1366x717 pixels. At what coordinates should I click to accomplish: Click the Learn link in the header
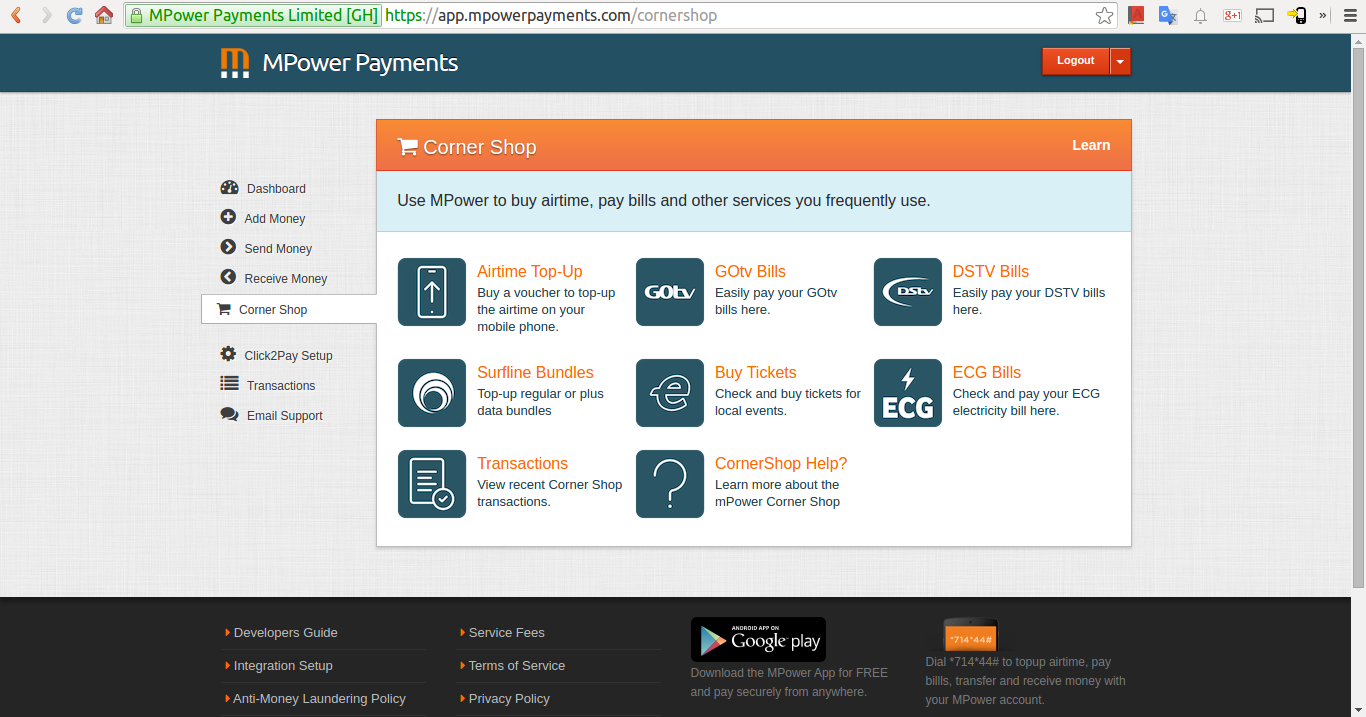pyautogui.click(x=1090, y=145)
